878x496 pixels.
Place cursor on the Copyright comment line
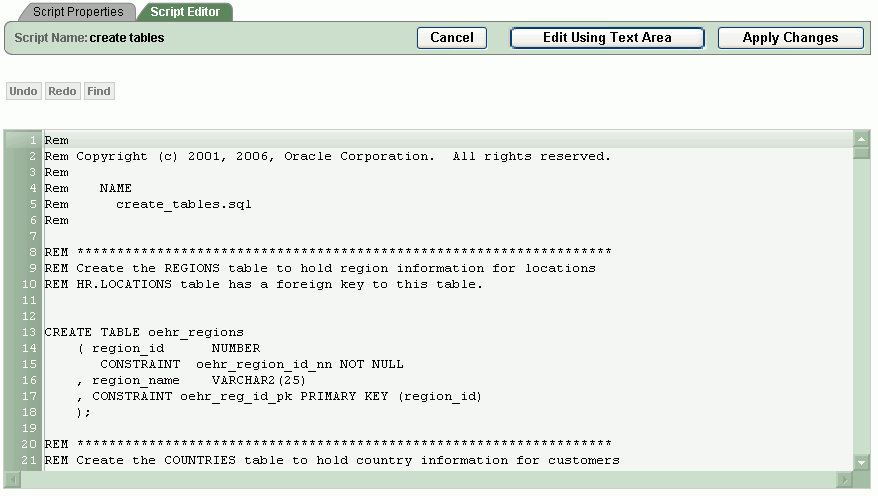[327, 156]
